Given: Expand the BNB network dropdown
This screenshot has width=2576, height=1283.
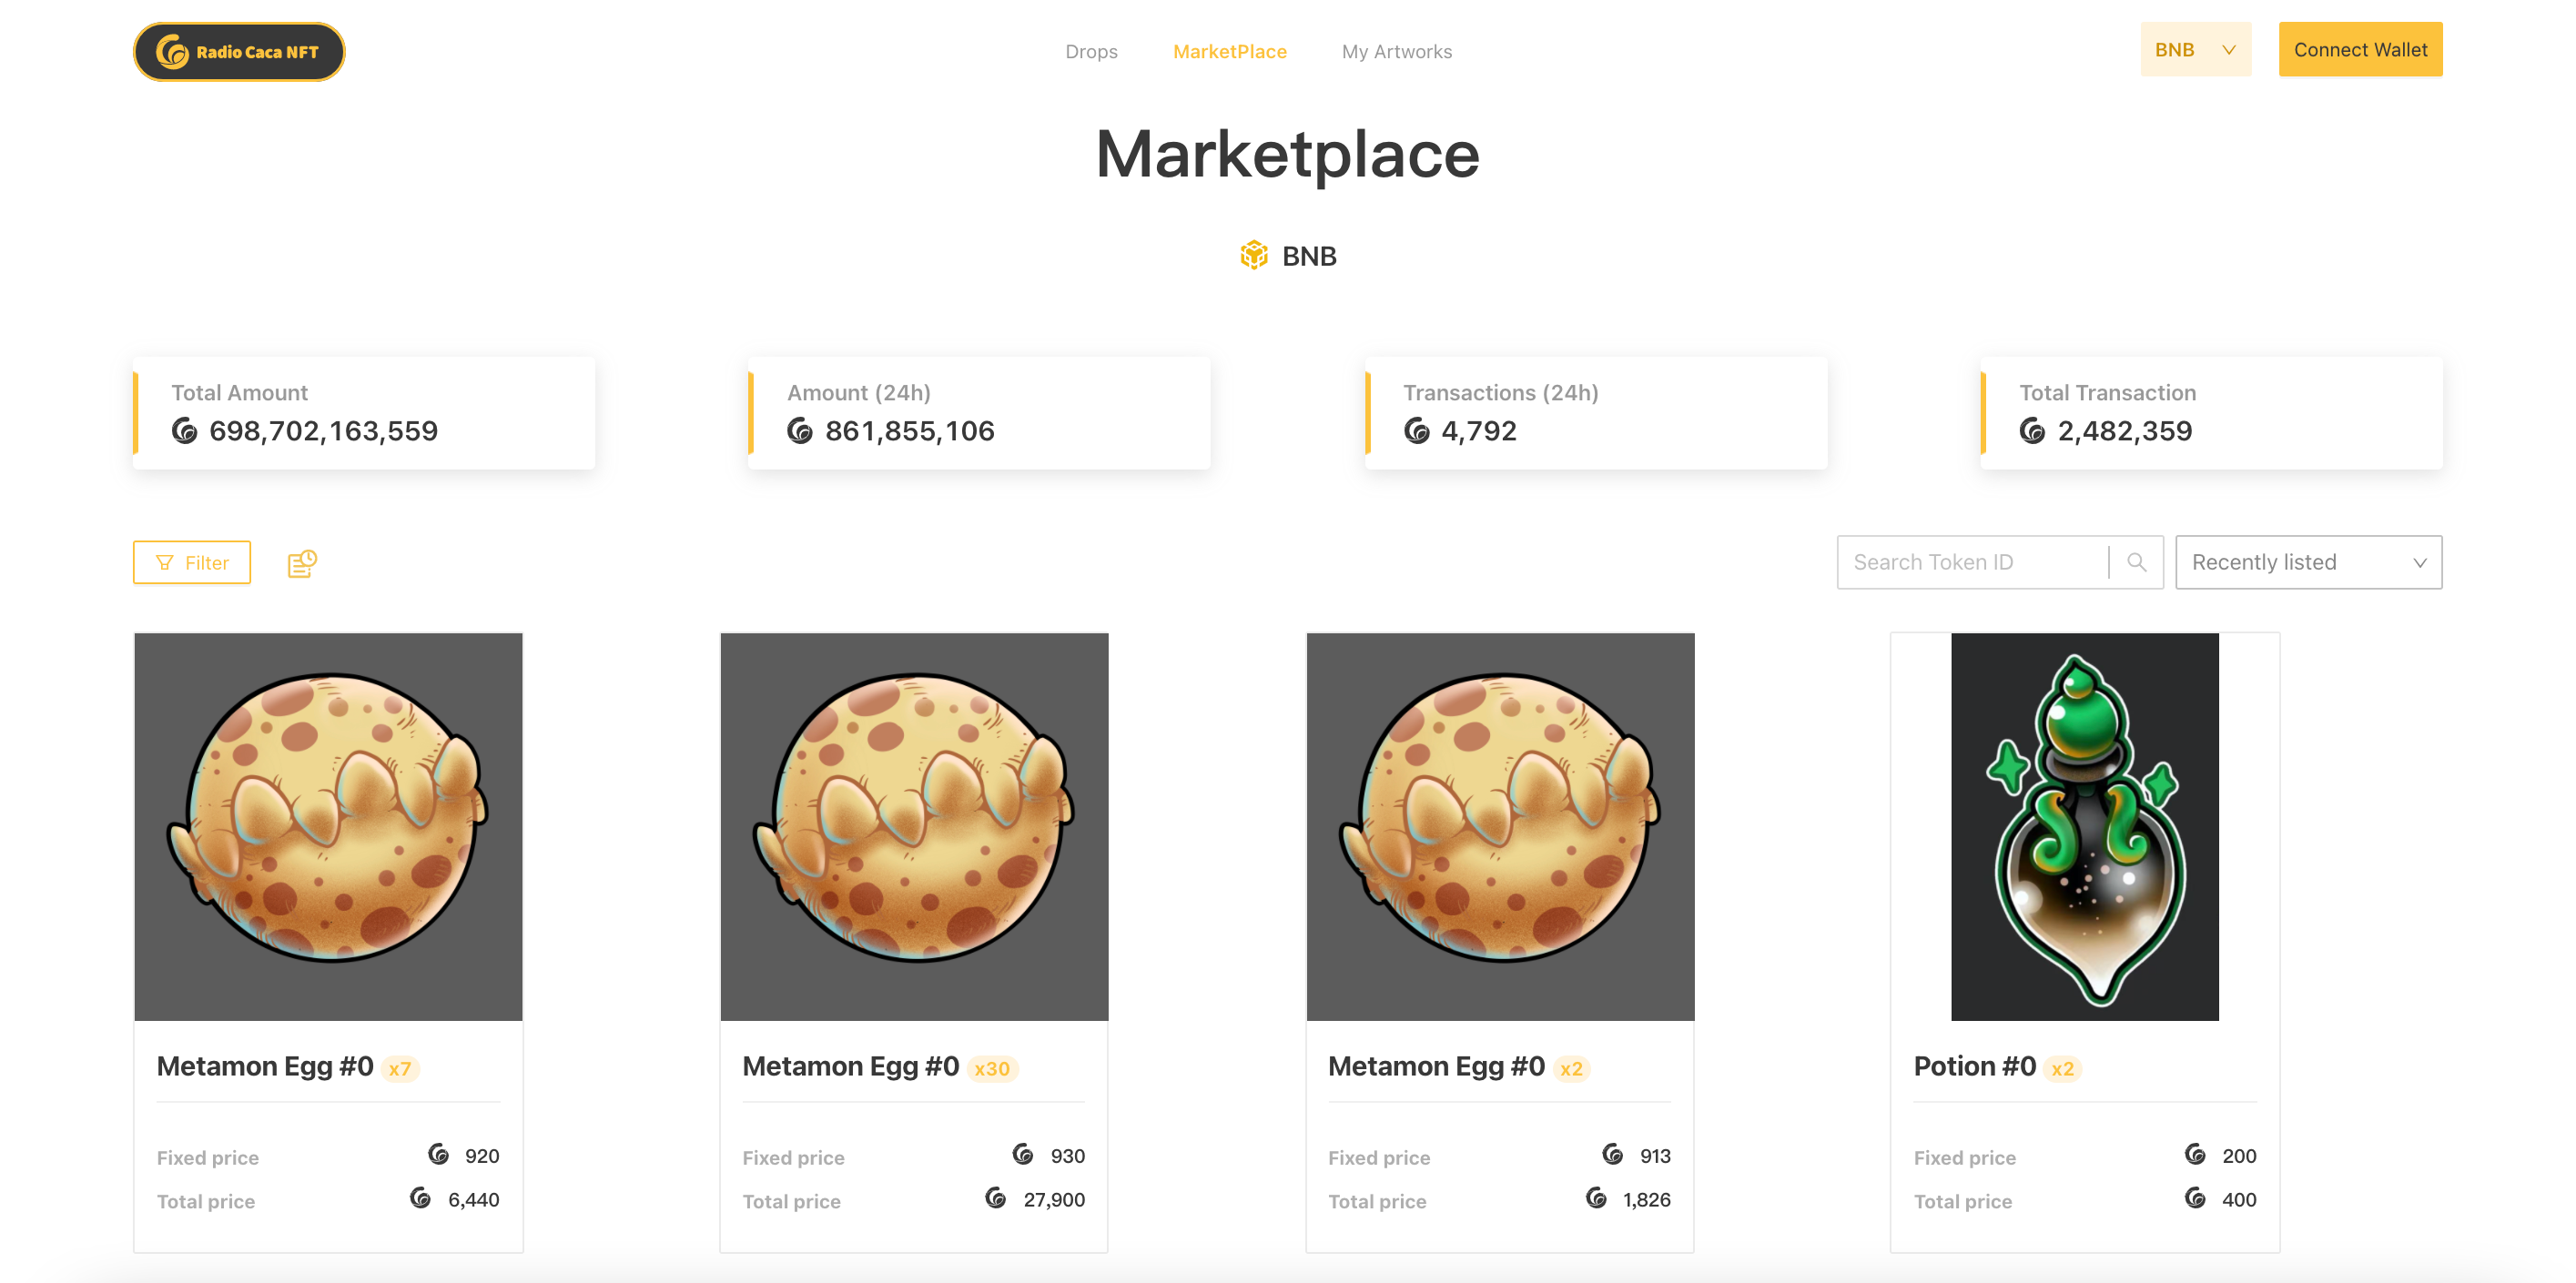Looking at the screenshot, I should [2195, 49].
